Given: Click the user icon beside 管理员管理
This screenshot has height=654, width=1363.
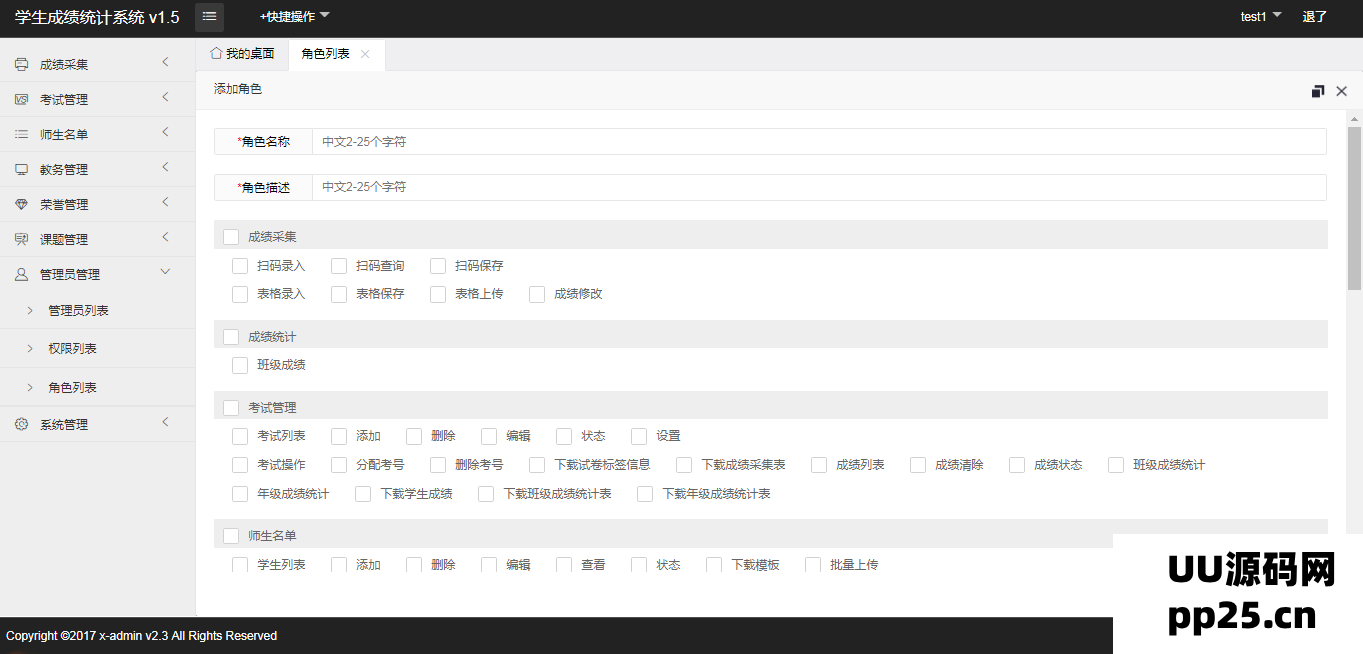Looking at the screenshot, I should pos(21,274).
